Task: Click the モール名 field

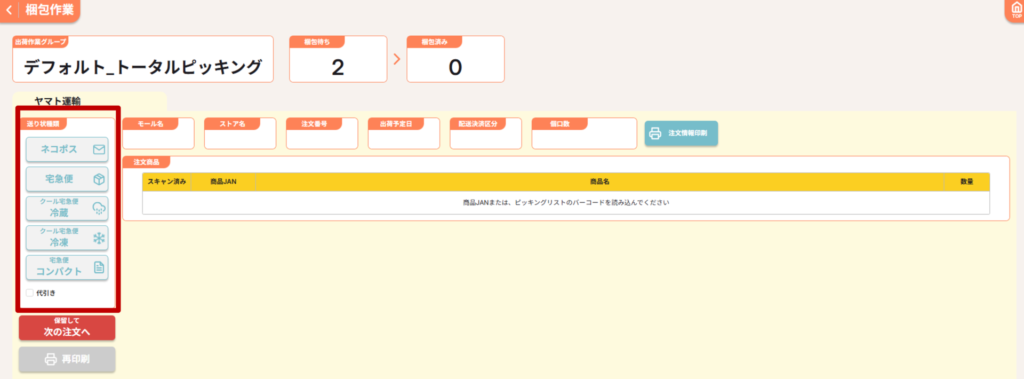Action: click(159, 134)
